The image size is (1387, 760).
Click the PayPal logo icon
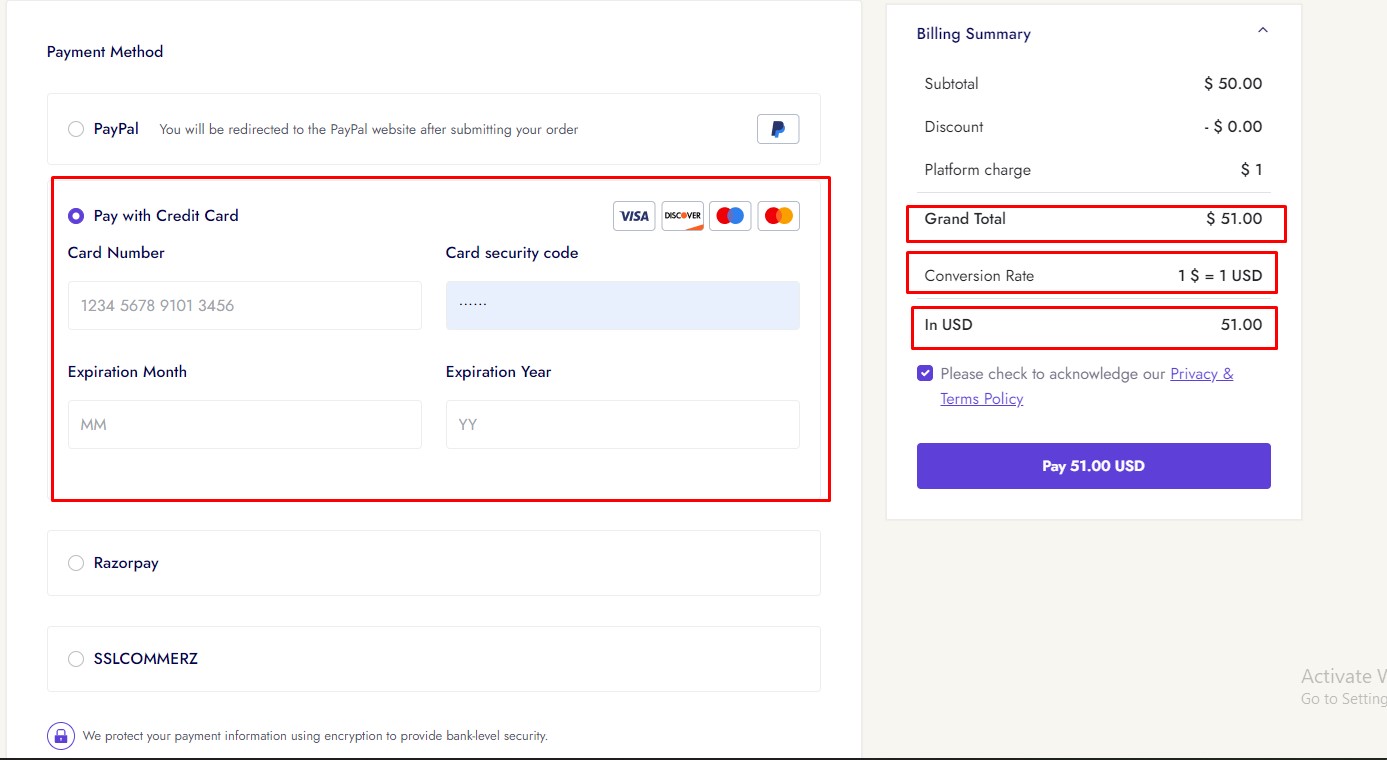point(778,129)
